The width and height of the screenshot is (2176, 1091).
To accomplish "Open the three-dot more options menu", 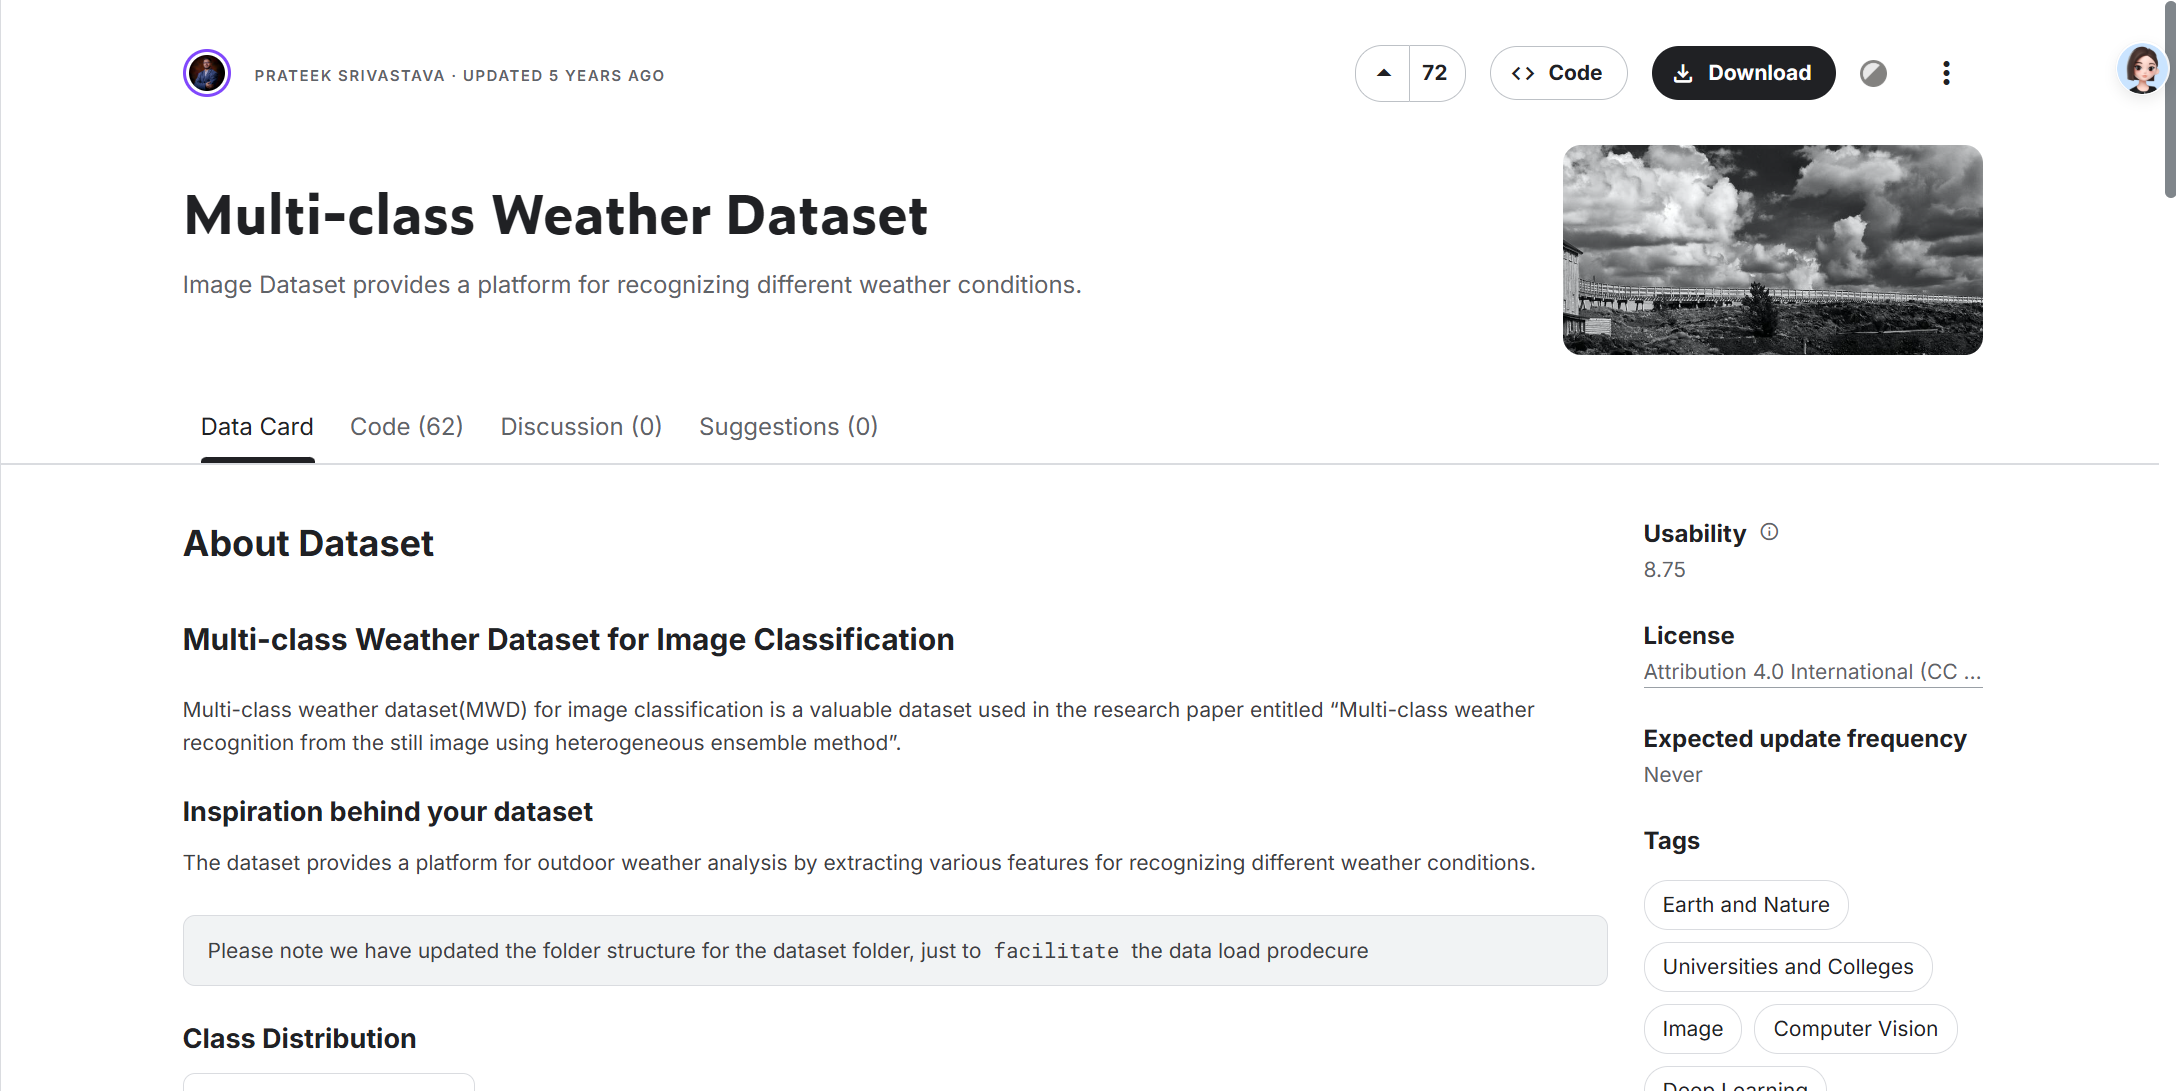I will 1945,73.
